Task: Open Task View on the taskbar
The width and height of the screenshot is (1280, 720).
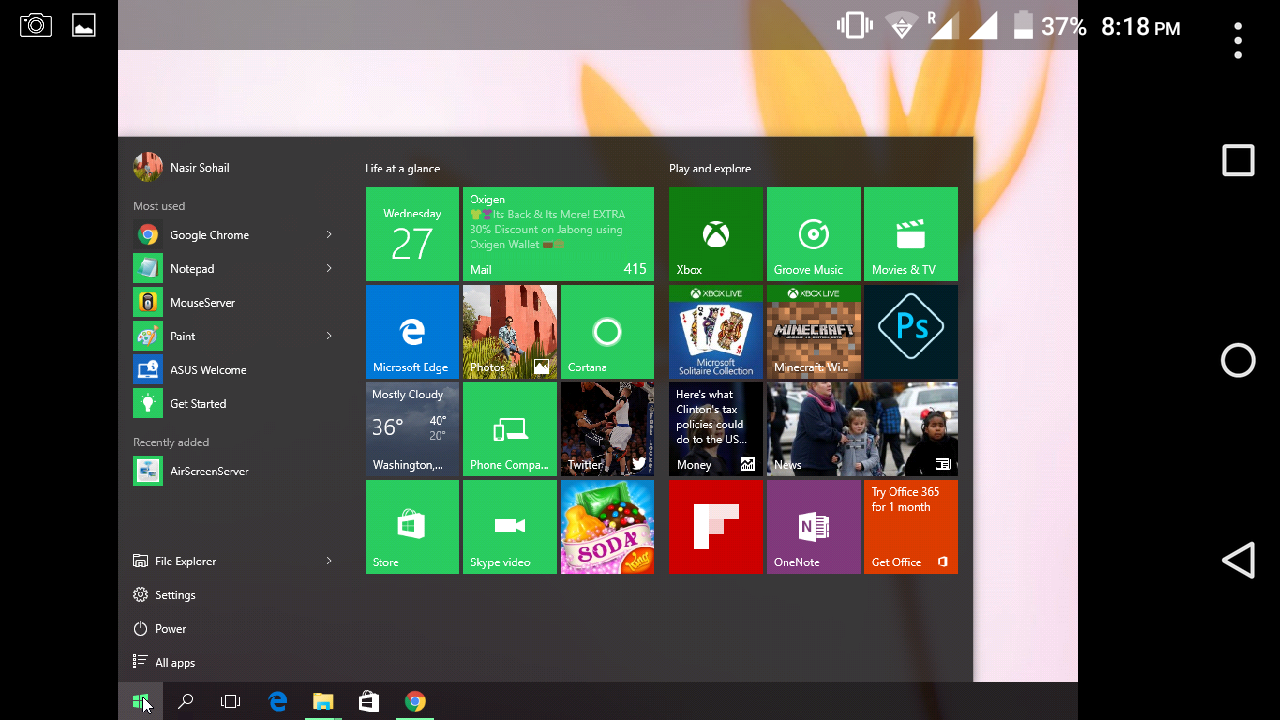Action: point(230,702)
